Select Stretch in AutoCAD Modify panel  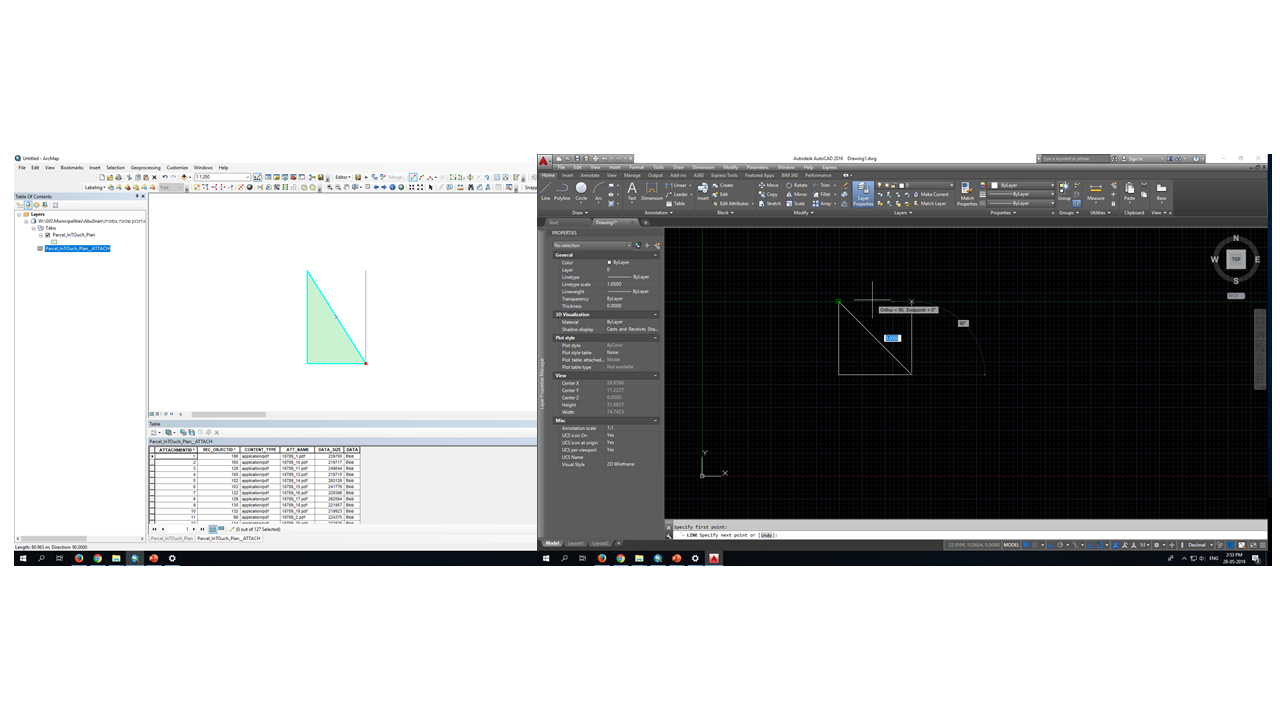[x=768, y=203]
